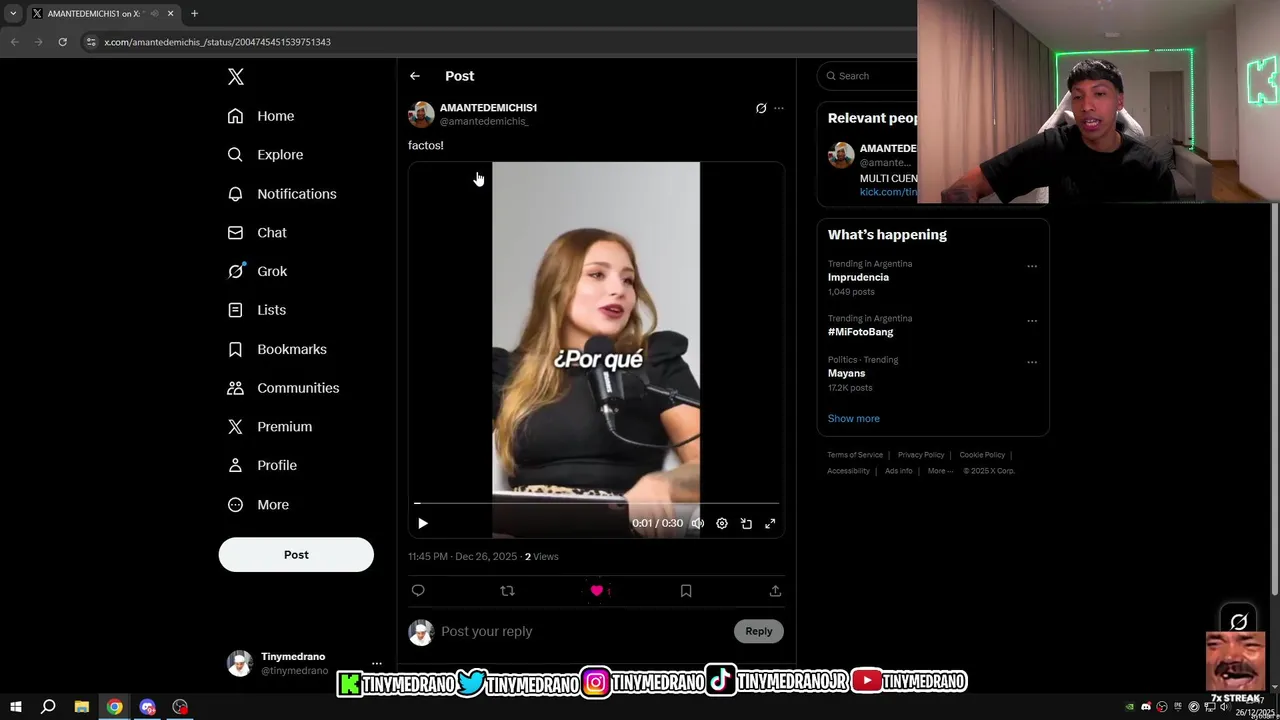Open video settings gear
The image size is (1280, 720).
tap(722, 523)
